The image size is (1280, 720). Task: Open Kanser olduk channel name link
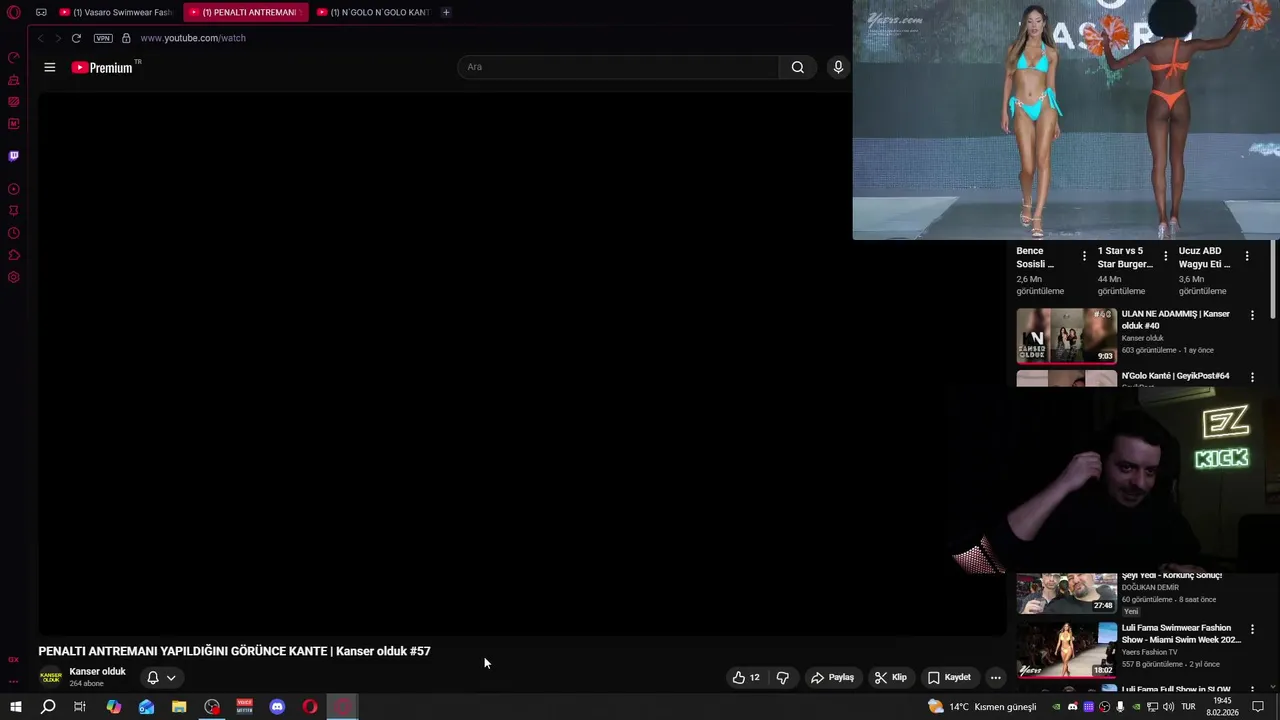[x=97, y=672]
